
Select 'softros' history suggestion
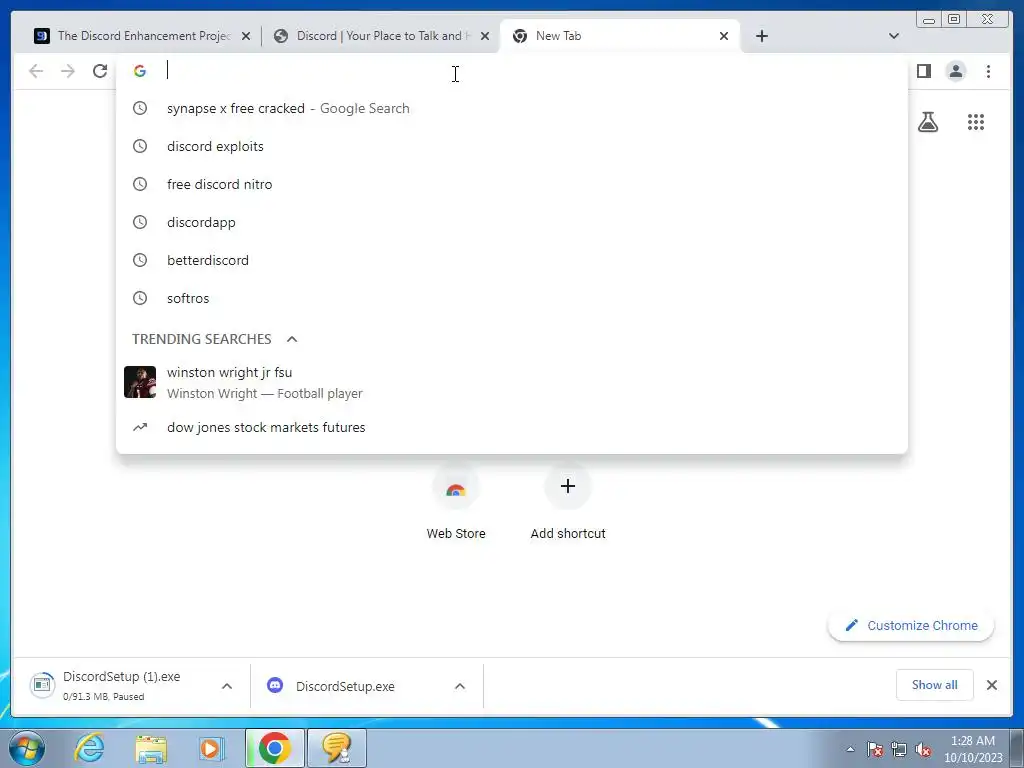point(511,298)
